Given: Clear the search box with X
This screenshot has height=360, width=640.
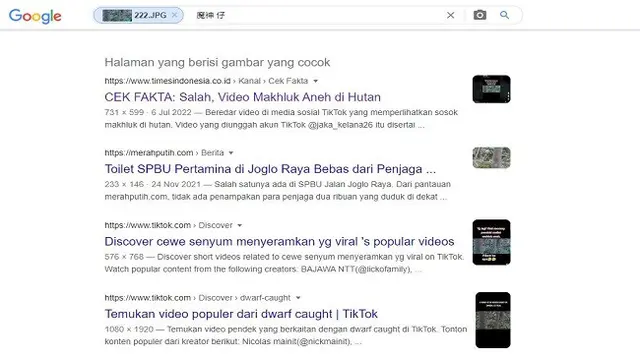Looking at the screenshot, I should [x=451, y=15].
